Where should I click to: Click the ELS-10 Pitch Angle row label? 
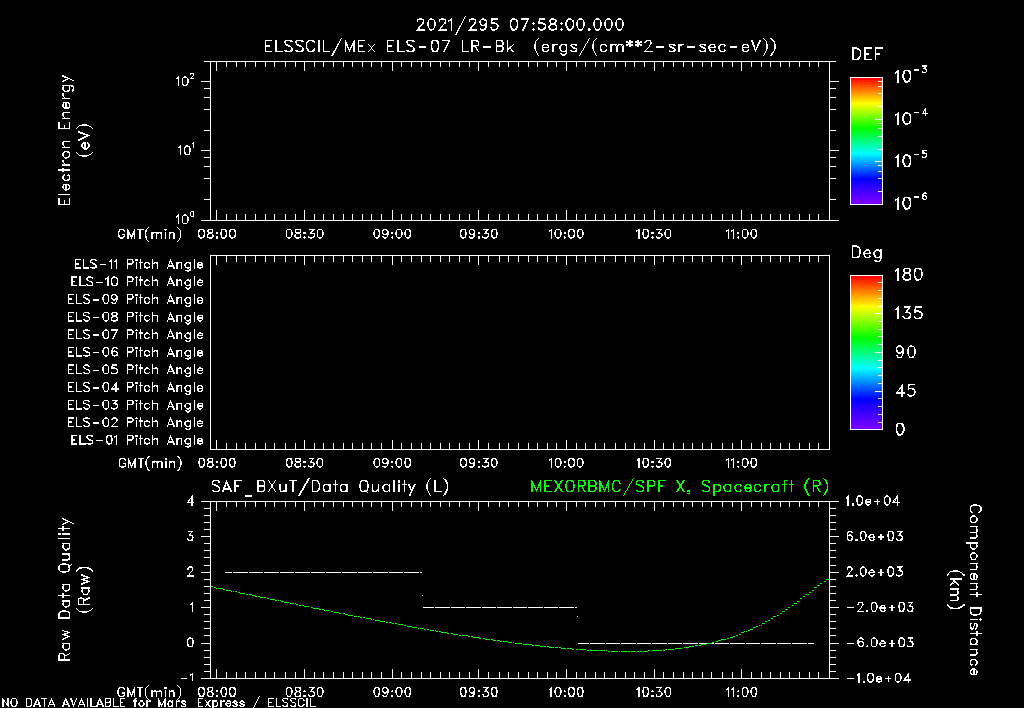tap(137, 282)
